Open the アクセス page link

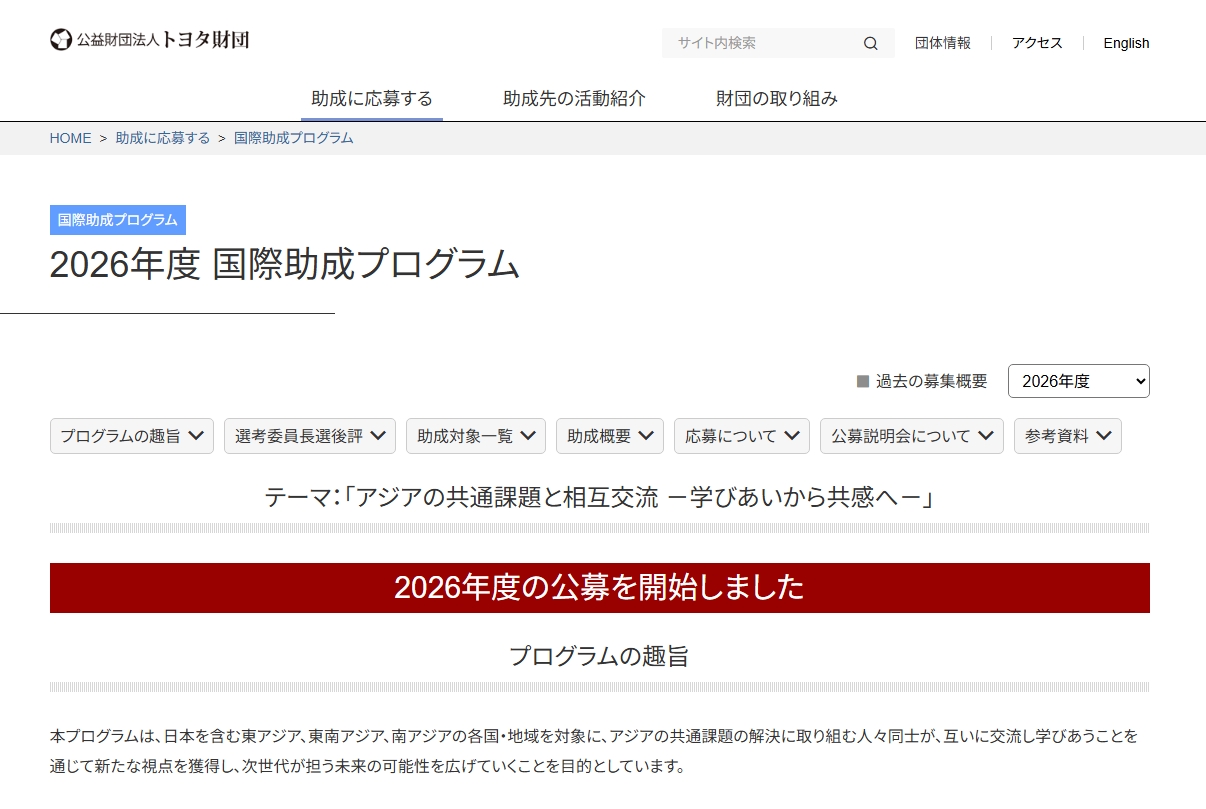click(1037, 43)
